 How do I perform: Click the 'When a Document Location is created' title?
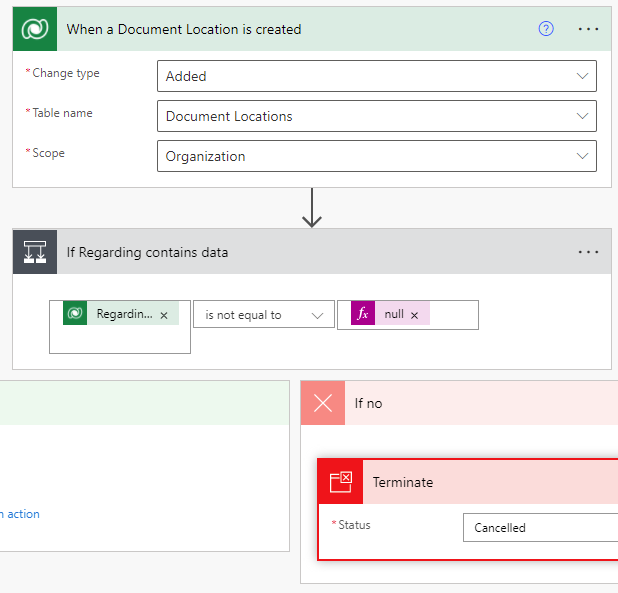(184, 29)
